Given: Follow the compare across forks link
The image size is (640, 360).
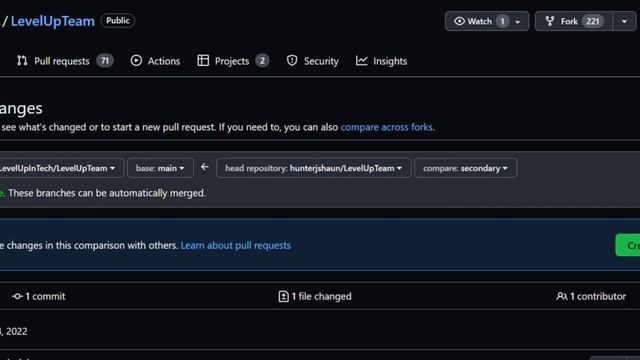Looking at the screenshot, I should tap(386, 127).
